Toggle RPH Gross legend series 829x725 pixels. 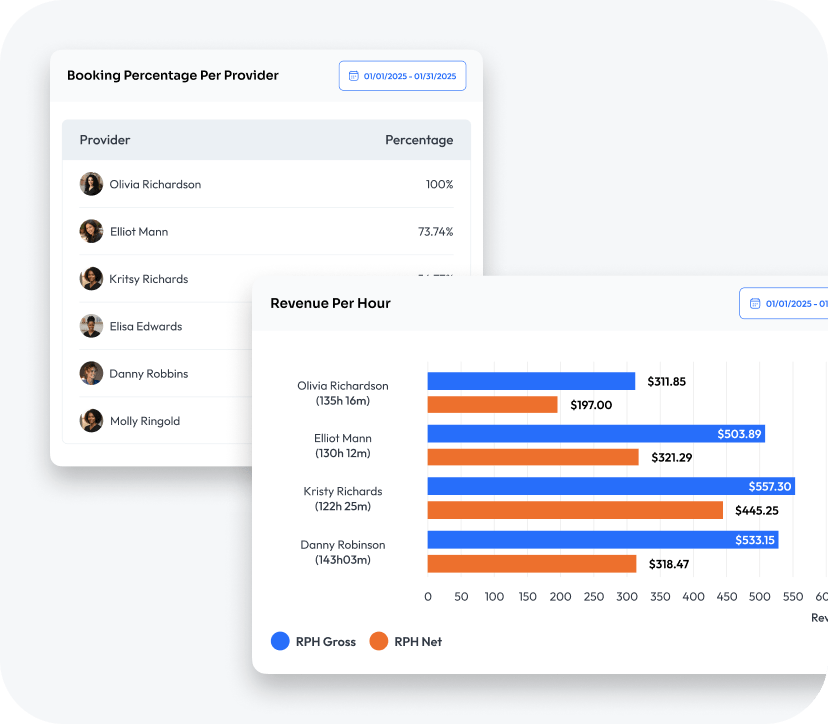(313, 641)
